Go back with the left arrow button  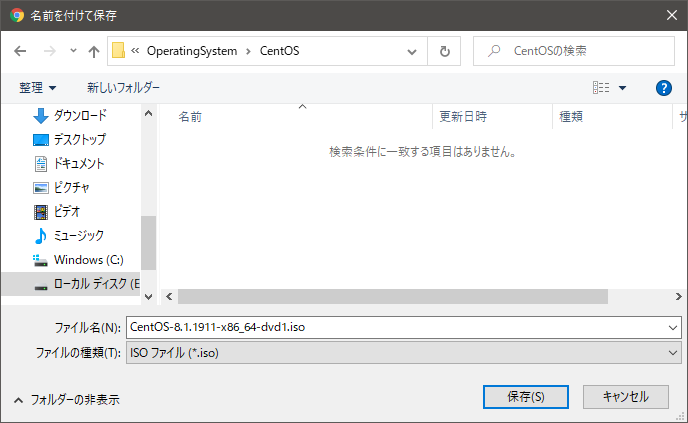pos(20,51)
